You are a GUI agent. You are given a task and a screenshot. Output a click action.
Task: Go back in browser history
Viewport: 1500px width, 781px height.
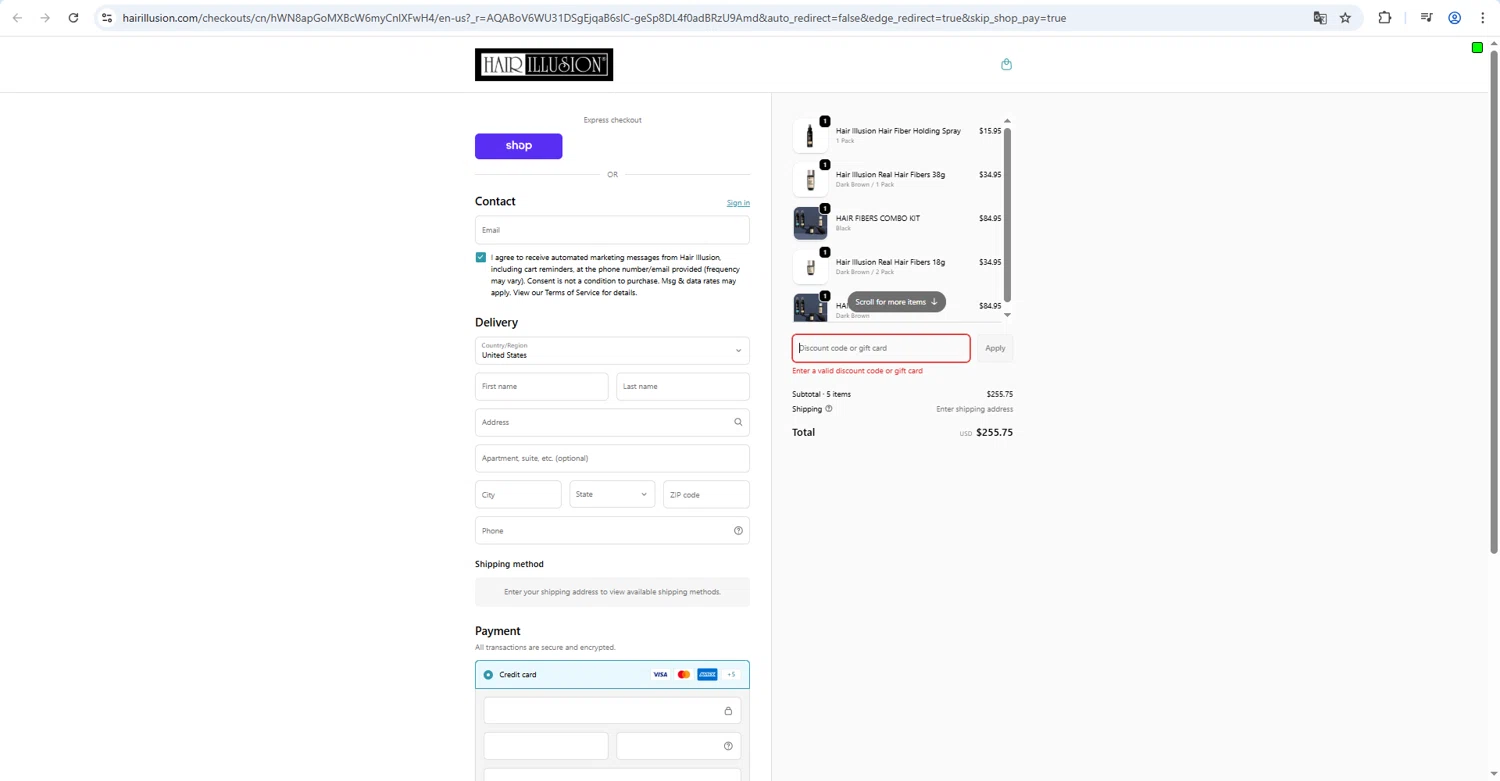[17, 18]
